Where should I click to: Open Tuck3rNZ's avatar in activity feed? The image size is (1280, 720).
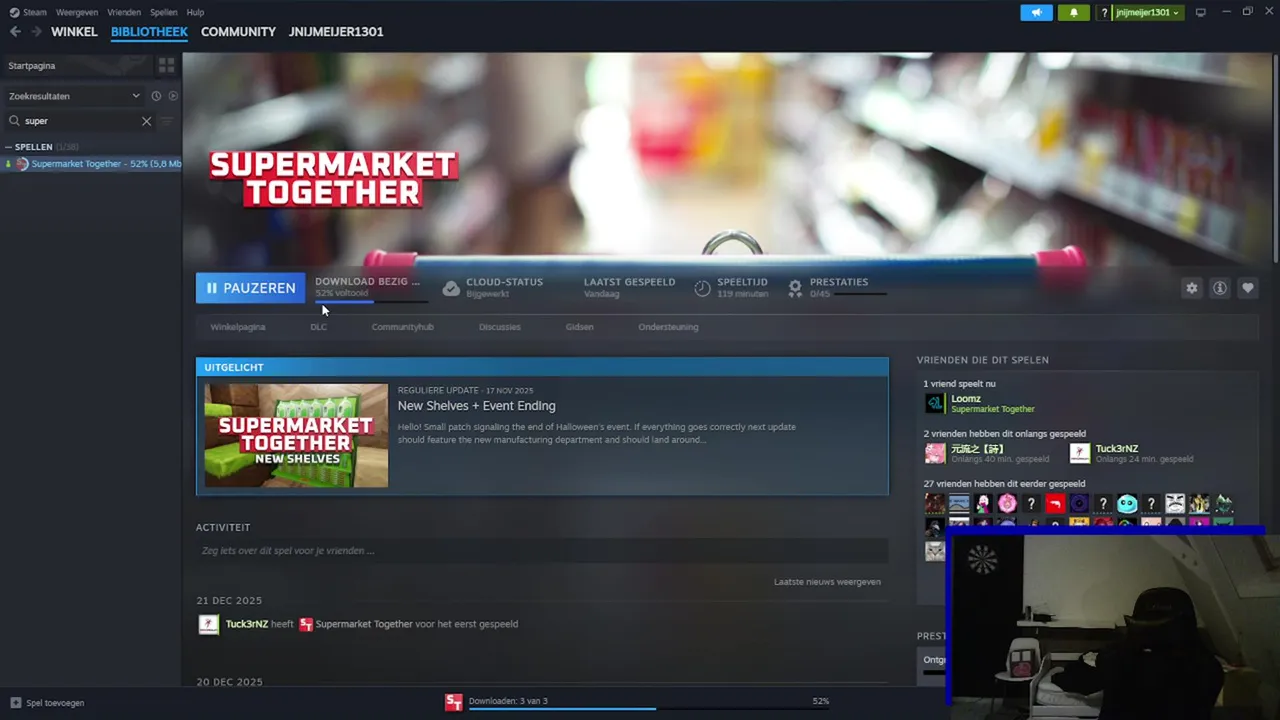[x=208, y=624]
